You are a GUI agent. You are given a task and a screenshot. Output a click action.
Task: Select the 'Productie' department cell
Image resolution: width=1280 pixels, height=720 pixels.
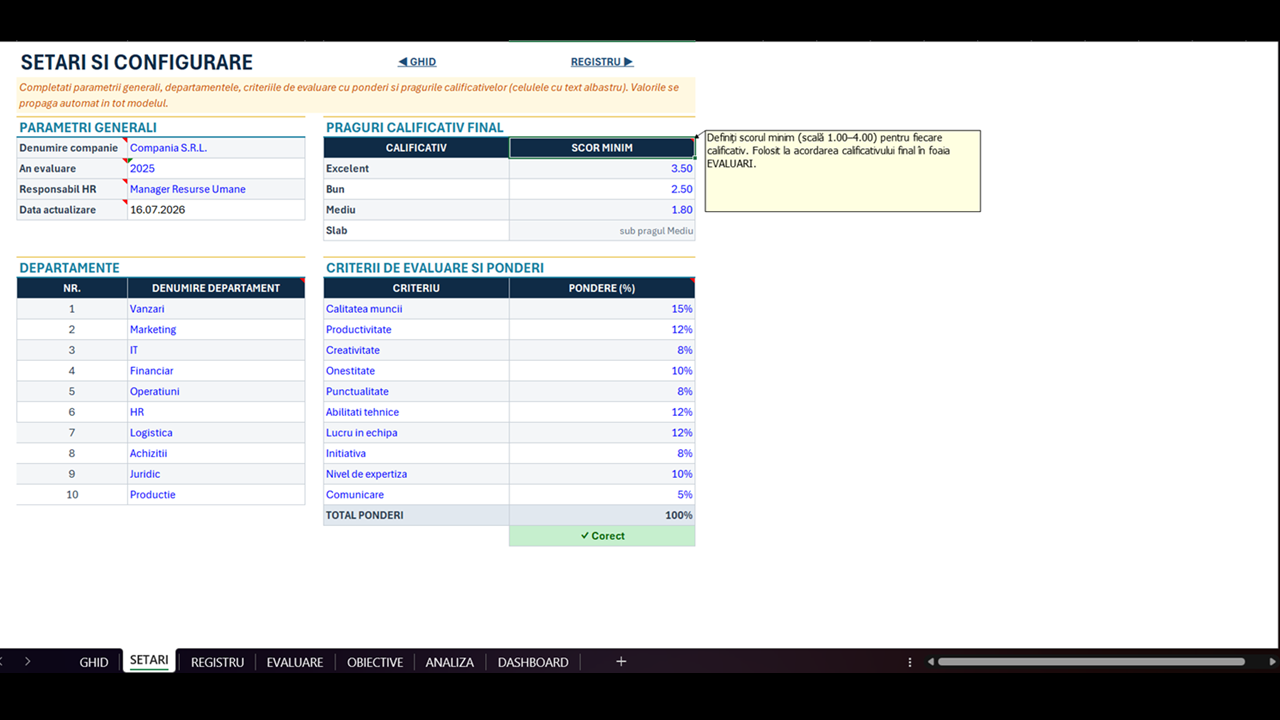216,495
